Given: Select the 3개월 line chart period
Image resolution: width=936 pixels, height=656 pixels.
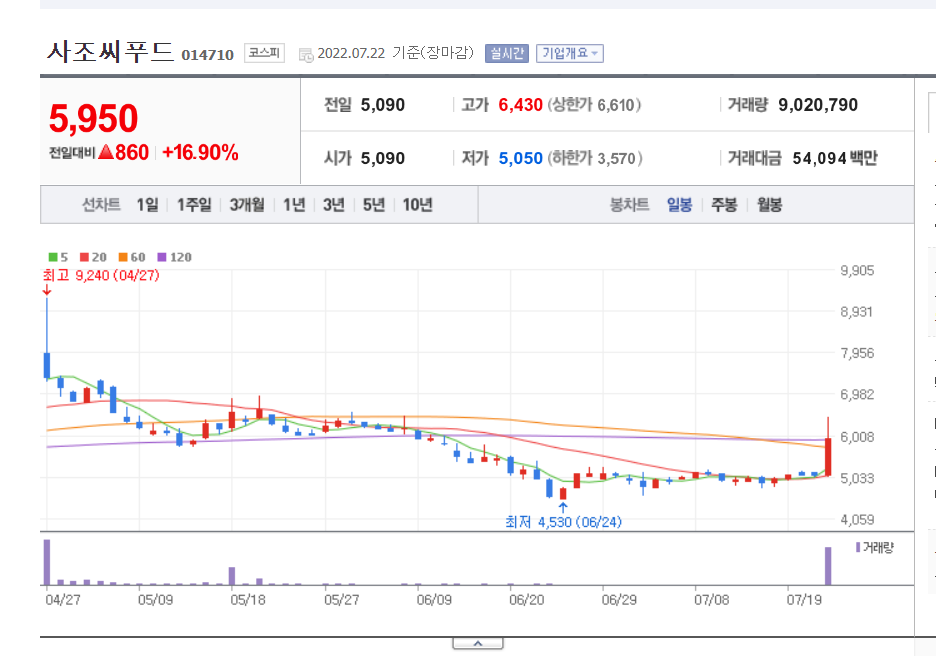Looking at the screenshot, I should (x=247, y=205).
